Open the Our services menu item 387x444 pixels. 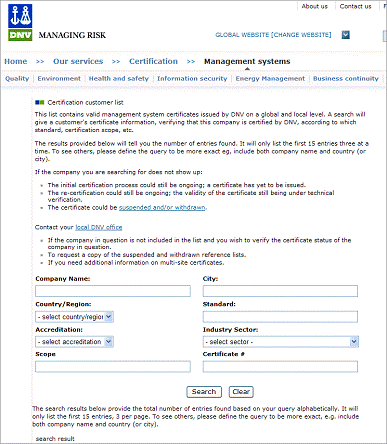click(x=78, y=61)
